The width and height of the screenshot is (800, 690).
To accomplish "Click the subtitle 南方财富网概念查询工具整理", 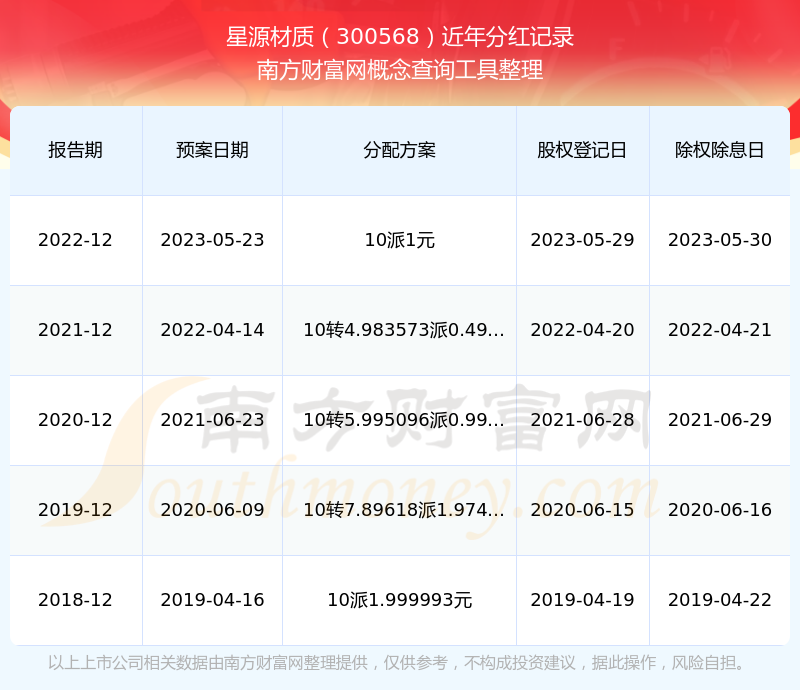I will point(400,70).
